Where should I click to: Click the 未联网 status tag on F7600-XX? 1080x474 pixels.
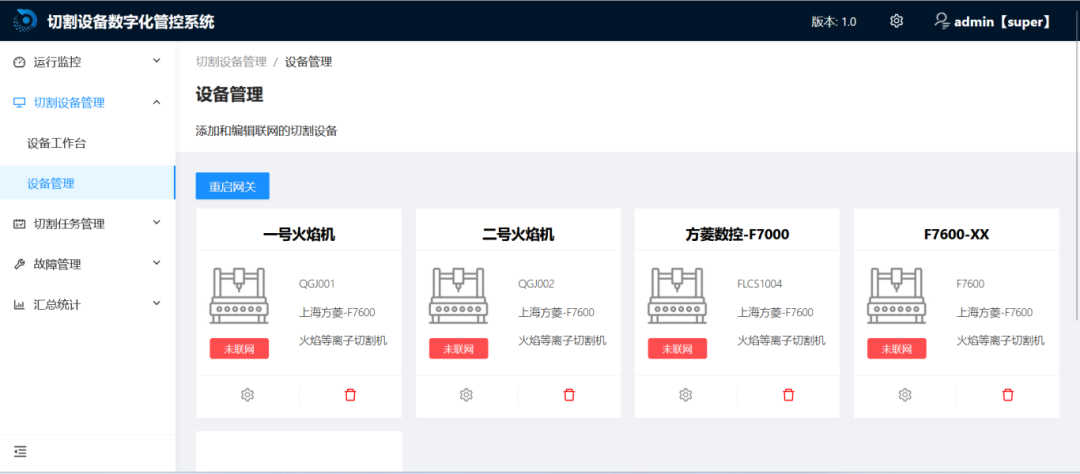pyautogui.click(x=897, y=349)
